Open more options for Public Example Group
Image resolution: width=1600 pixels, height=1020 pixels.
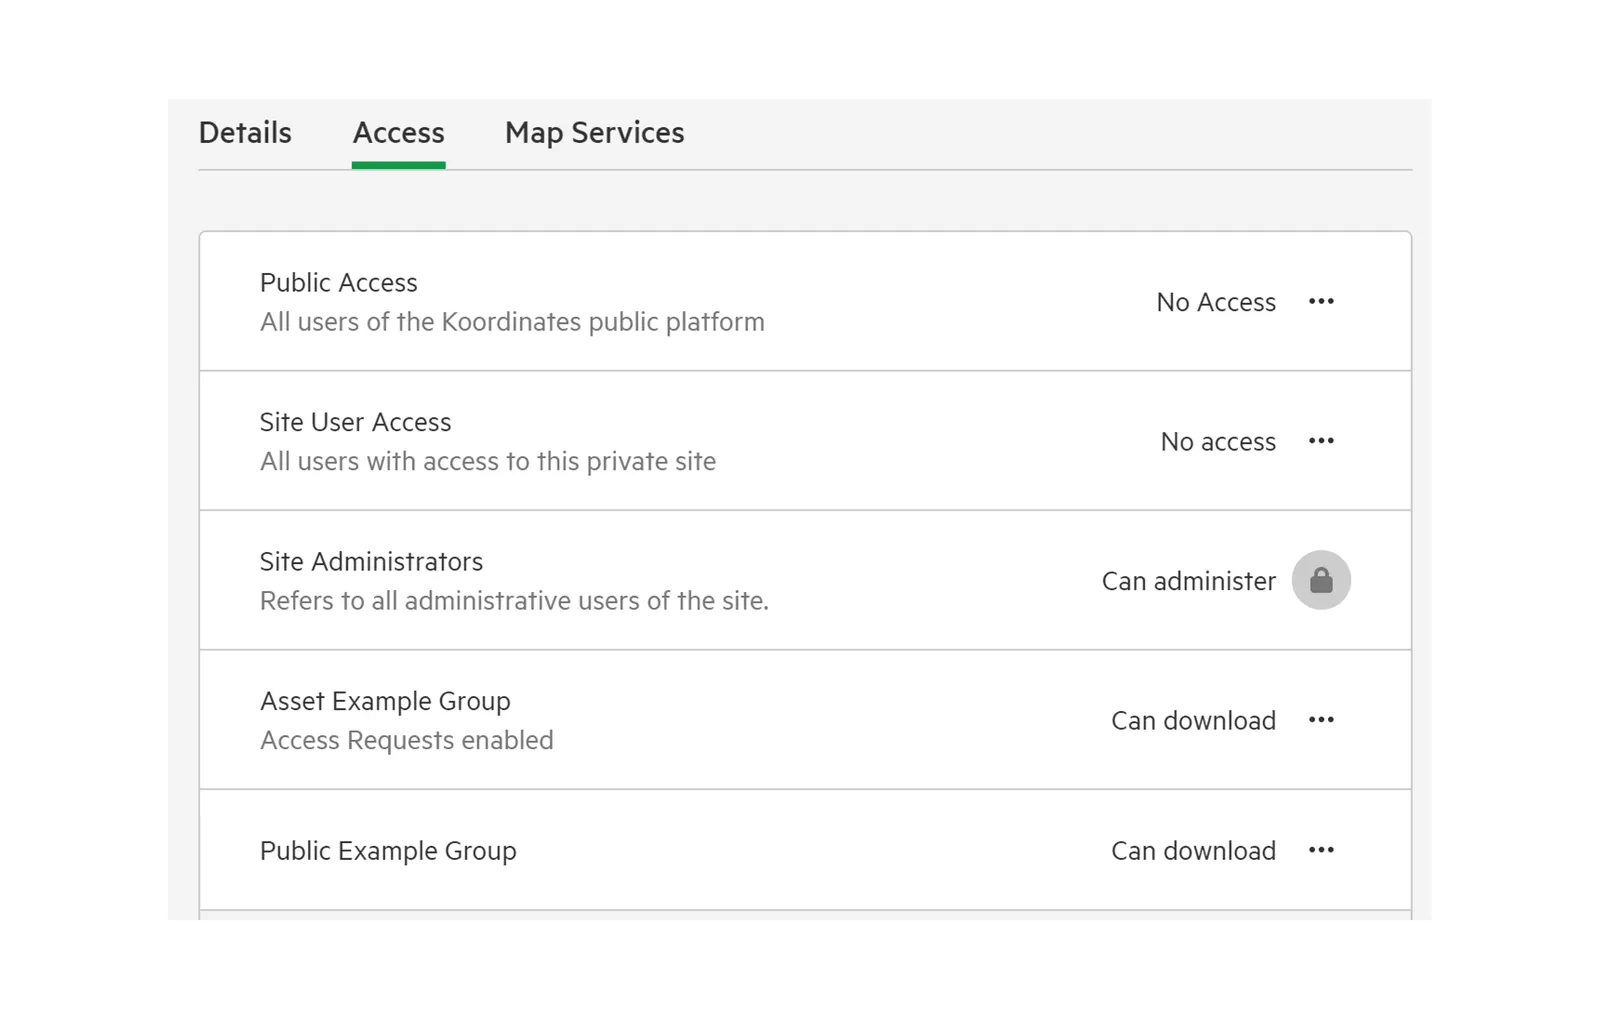point(1321,850)
